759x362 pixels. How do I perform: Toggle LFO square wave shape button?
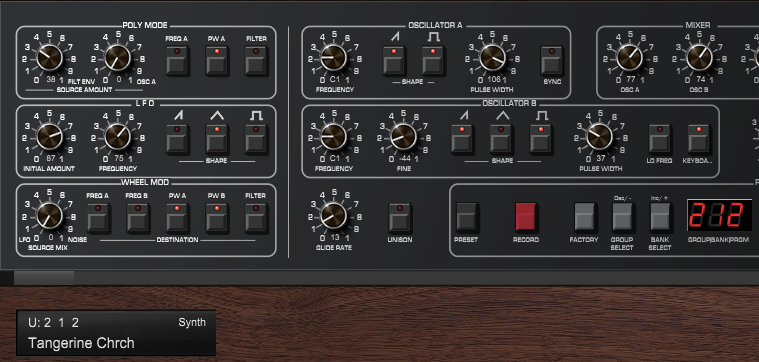pyautogui.click(x=256, y=139)
